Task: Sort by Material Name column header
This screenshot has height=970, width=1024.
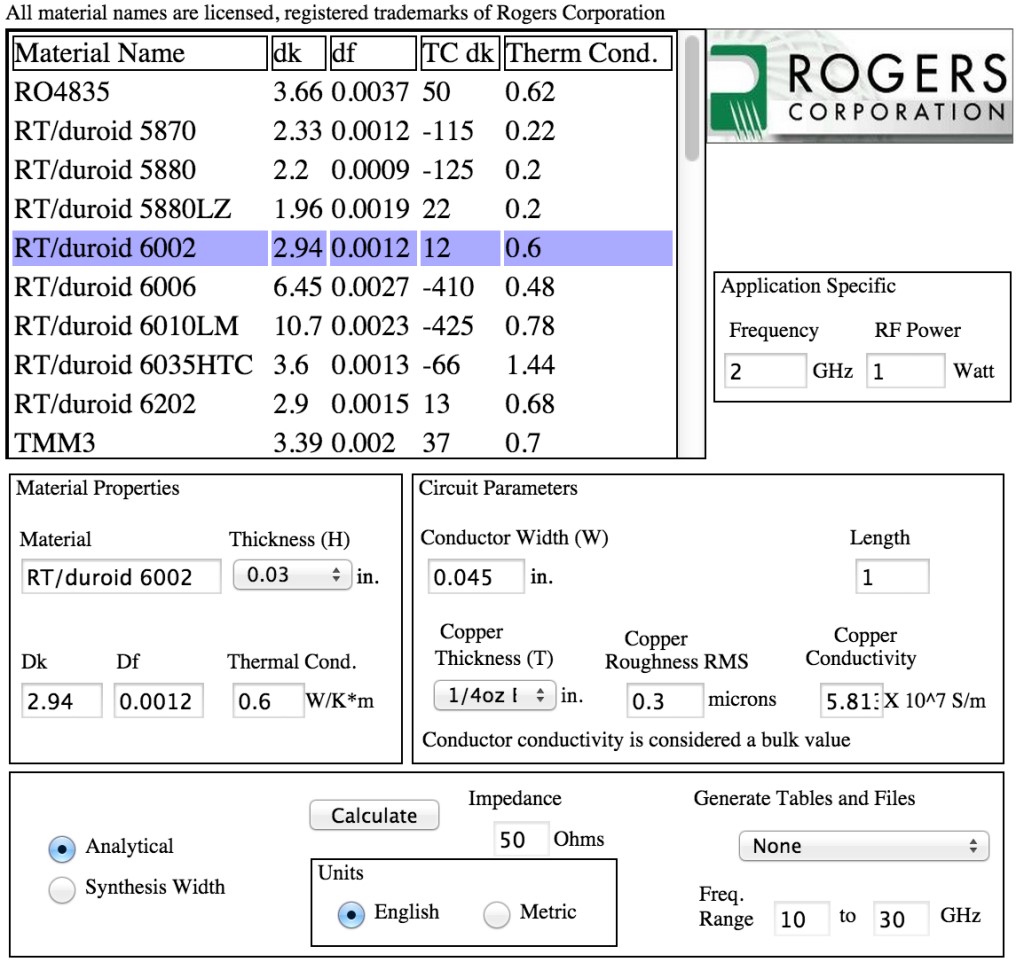Action: [x=140, y=53]
